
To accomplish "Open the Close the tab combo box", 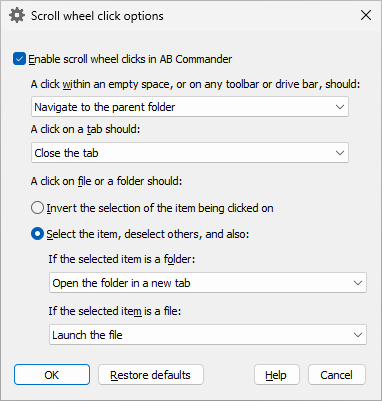I will tap(190, 153).
